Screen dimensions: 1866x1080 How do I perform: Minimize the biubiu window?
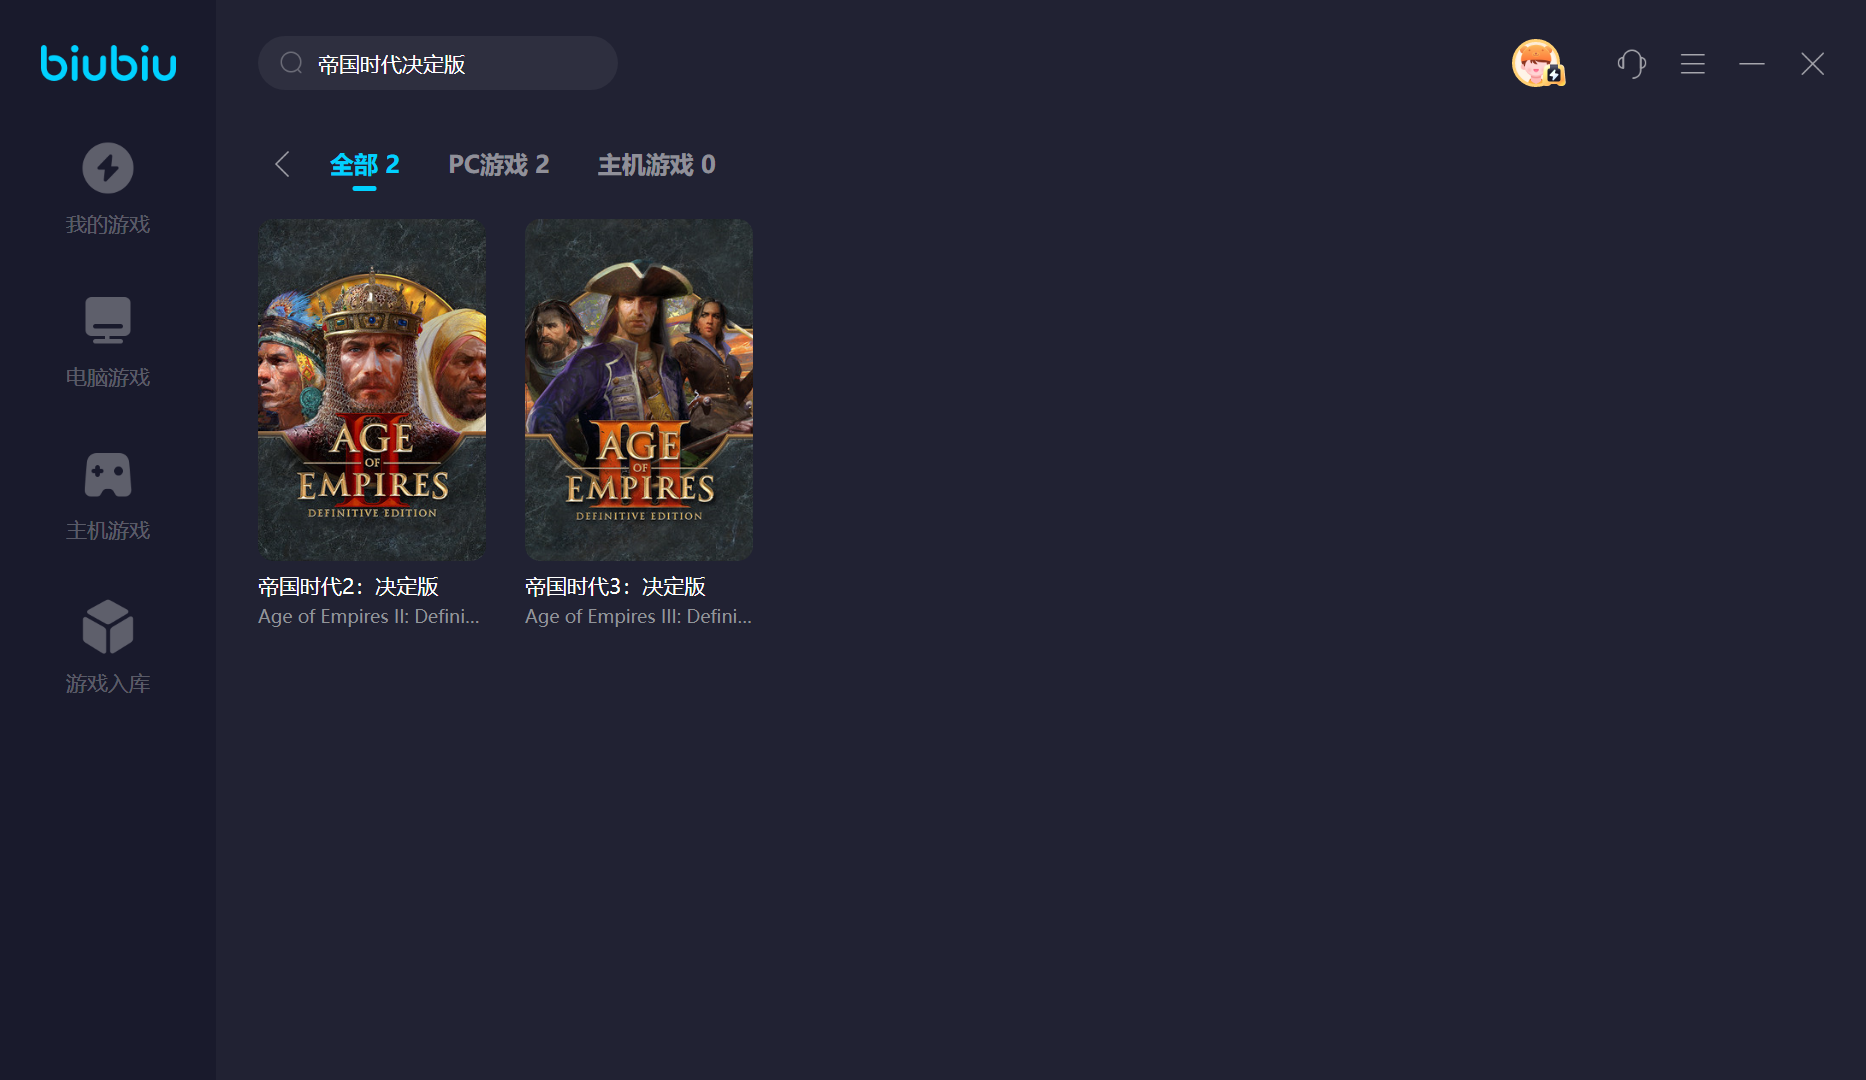pyautogui.click(x=1752, y=64)
